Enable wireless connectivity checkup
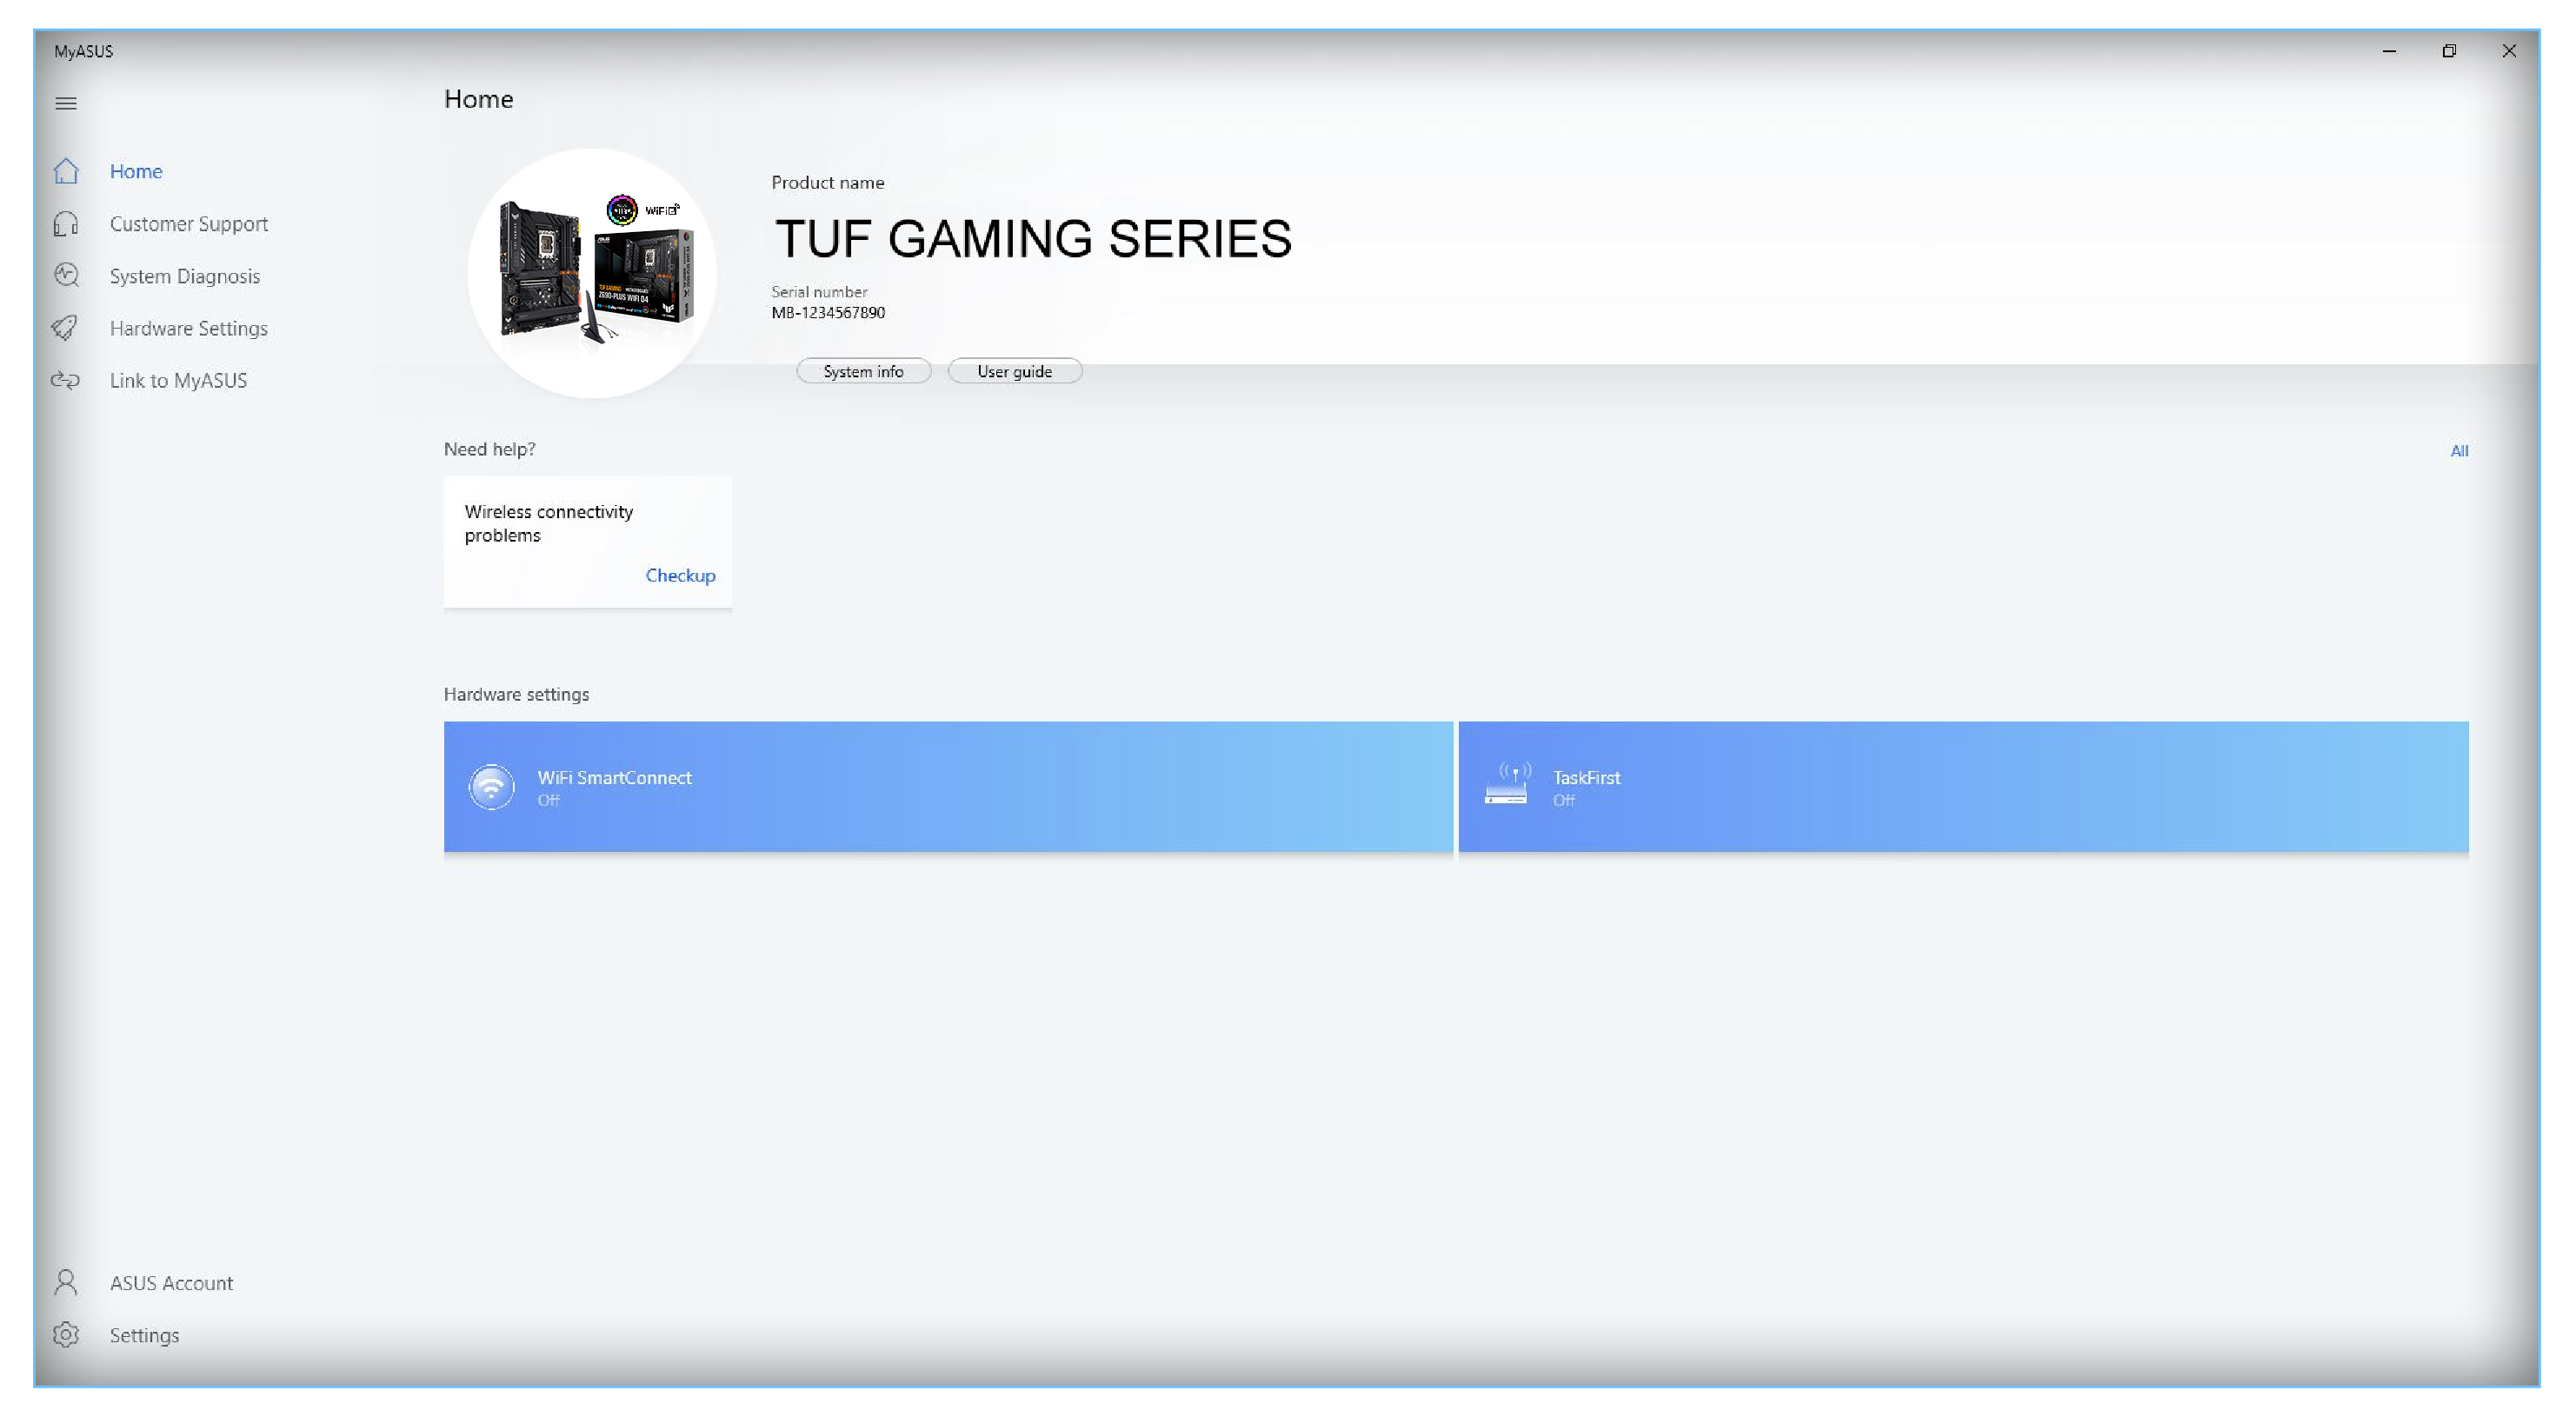The image size is (2576, 1417). 679,574
